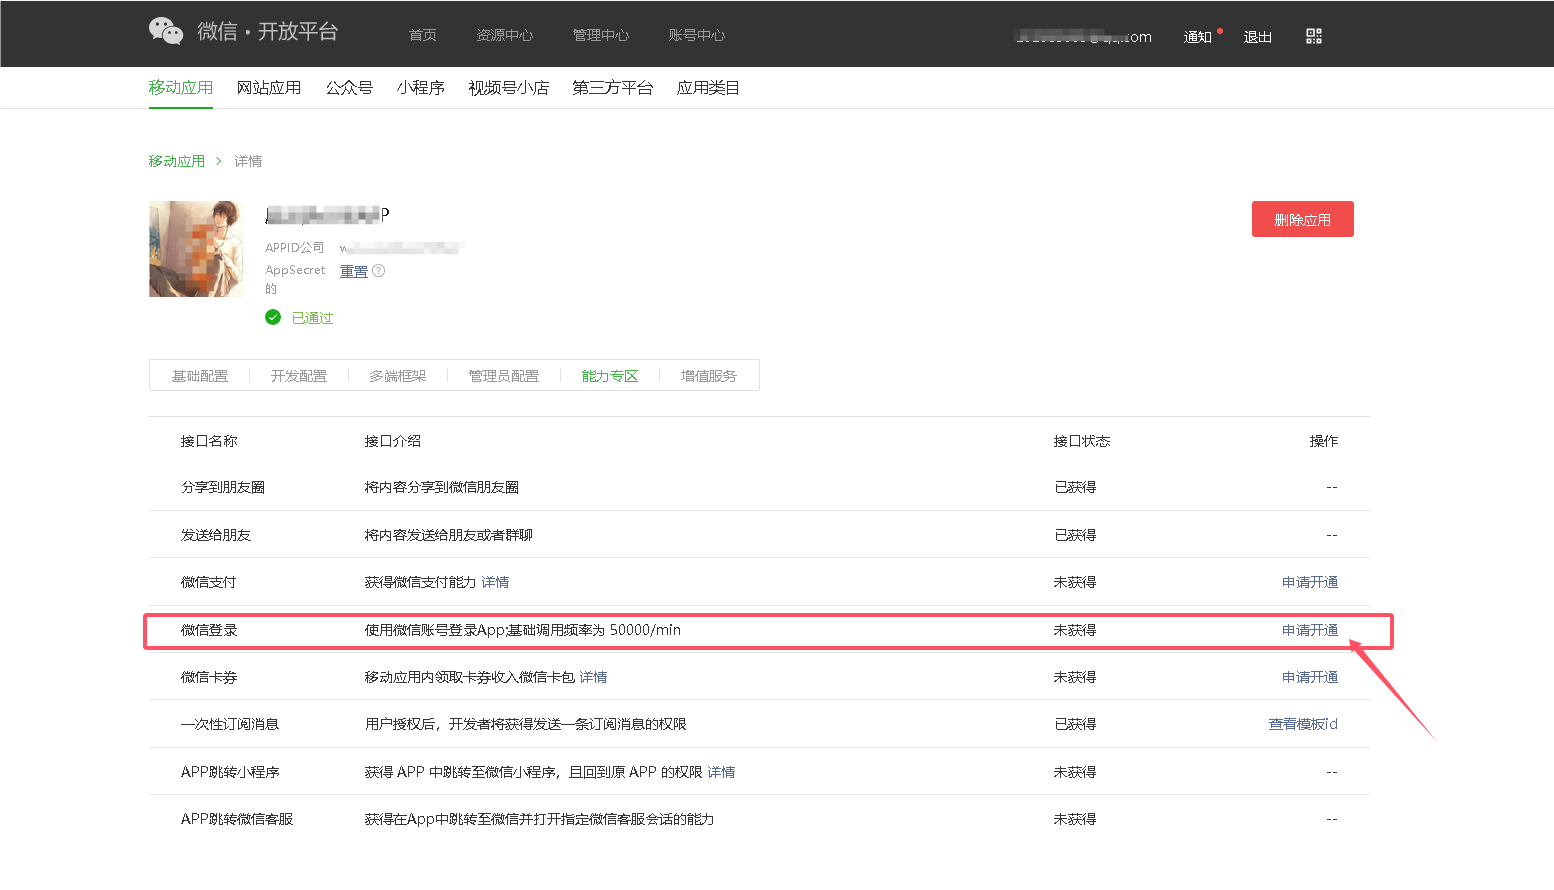Open the 开发配置 section tab
1554x890 pixels.
pyautogui.click(x=299, y=376)
